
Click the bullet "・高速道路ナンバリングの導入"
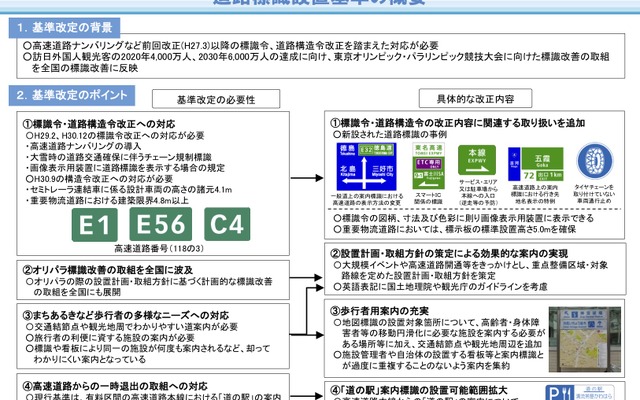pos(83,146)
